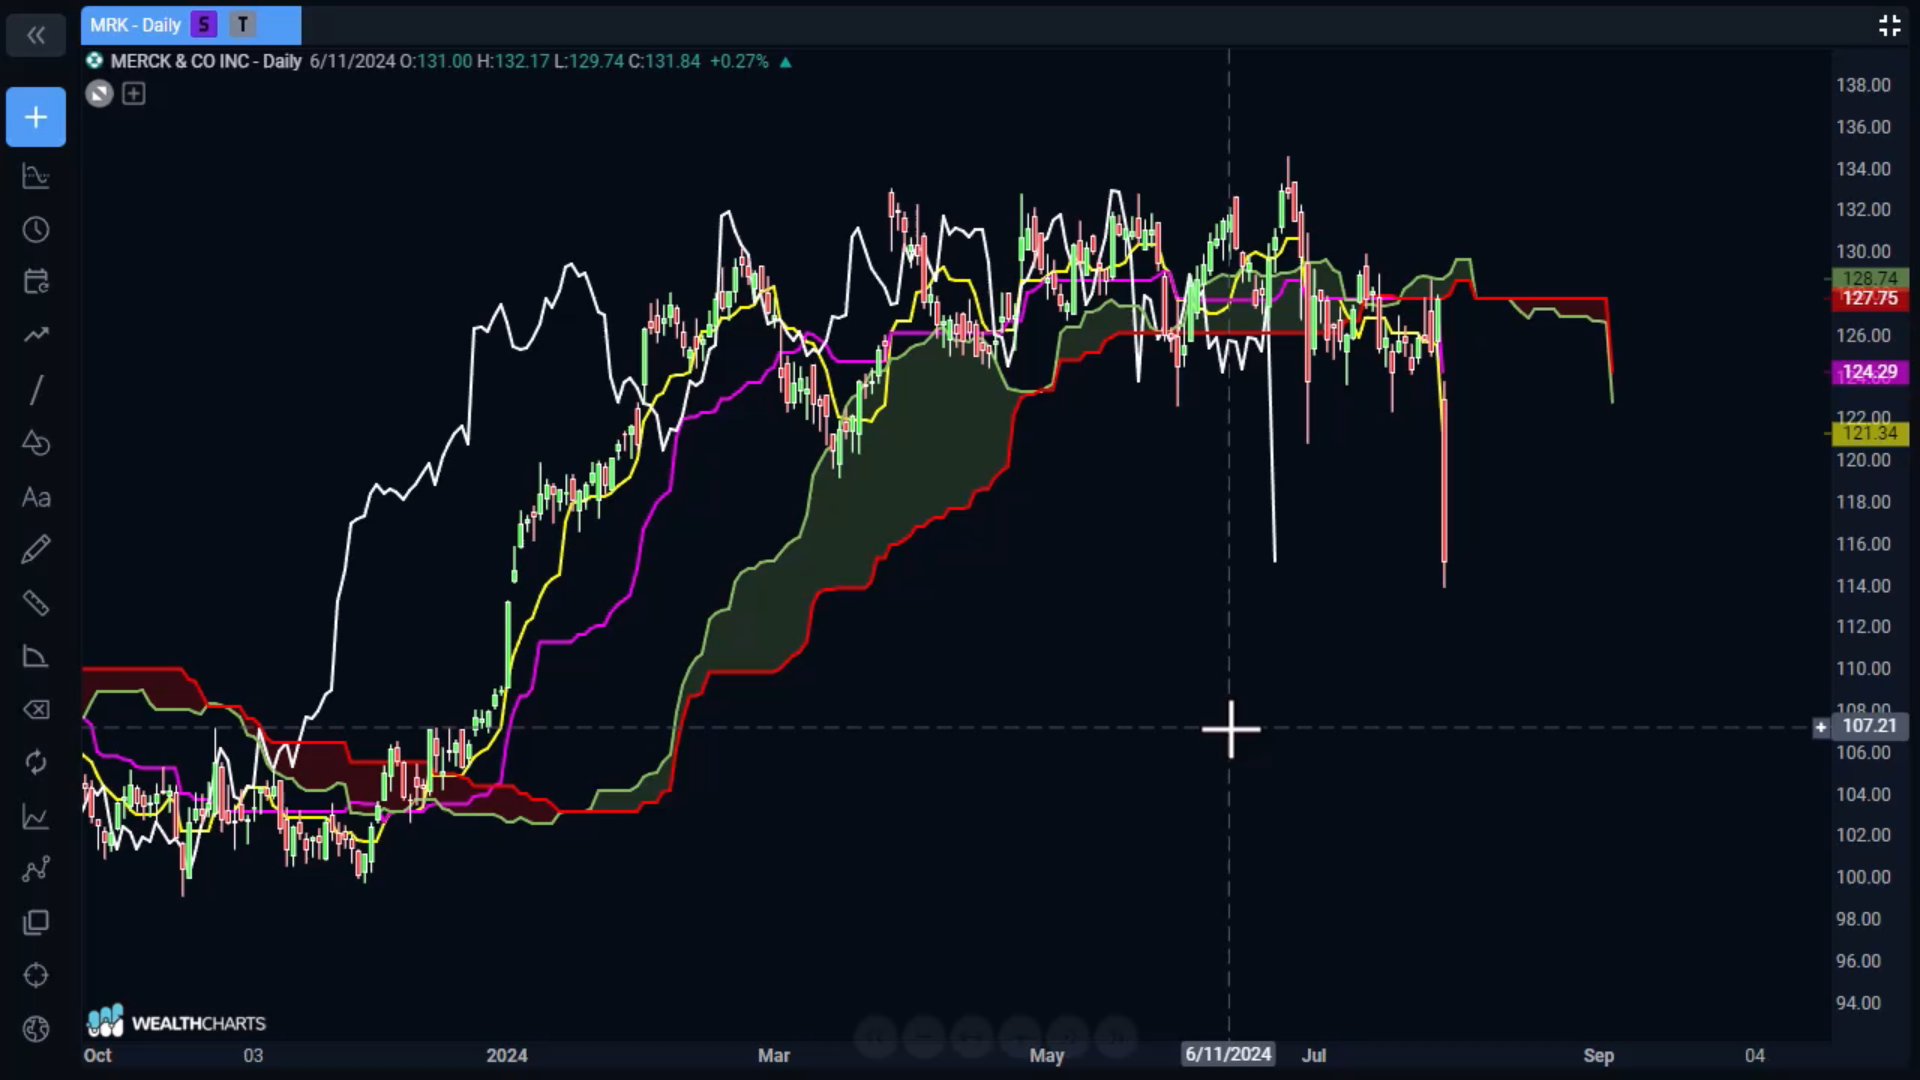Click the green 128.74 price tag
The height and width of the screenshot is (1080, 1920).
coord(1869,278)
